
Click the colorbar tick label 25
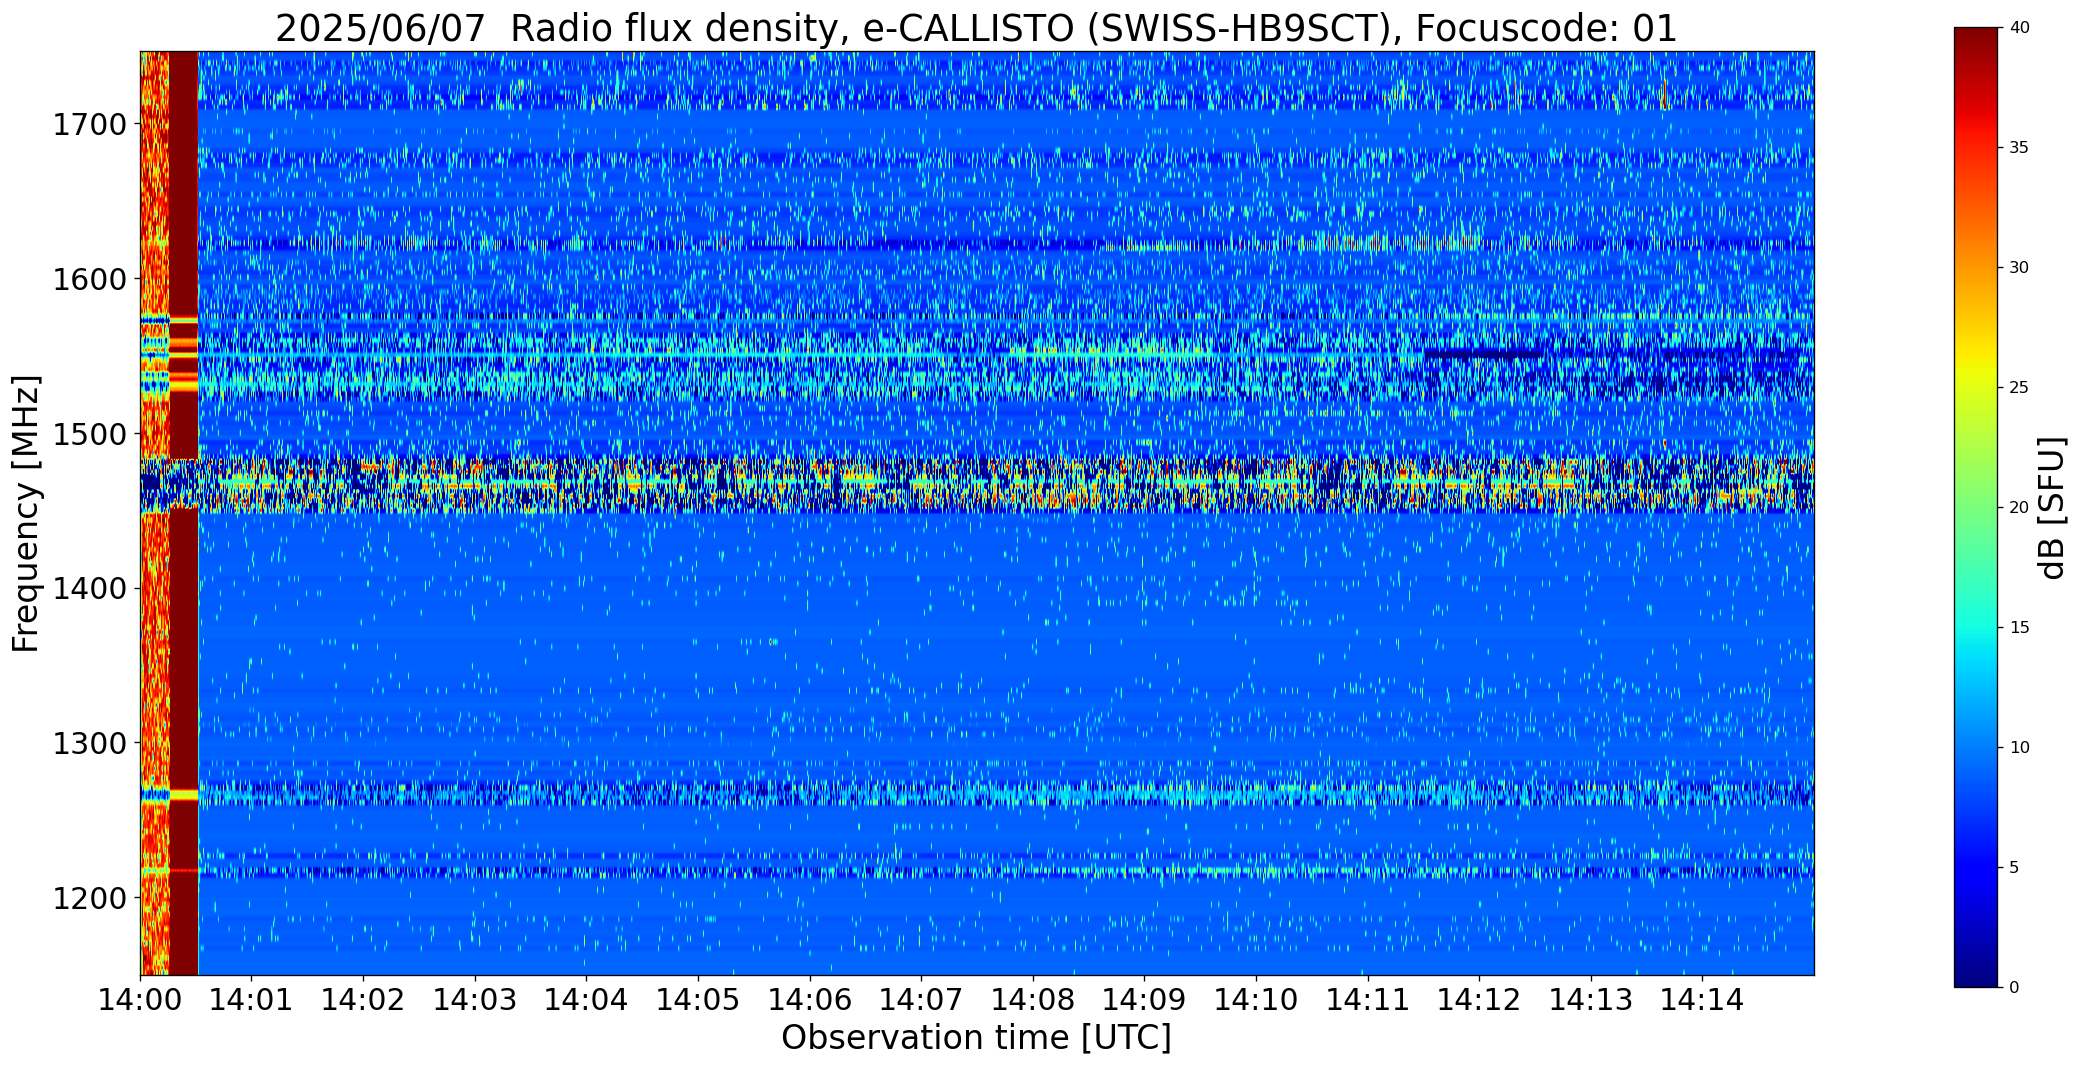[2019, 388]
